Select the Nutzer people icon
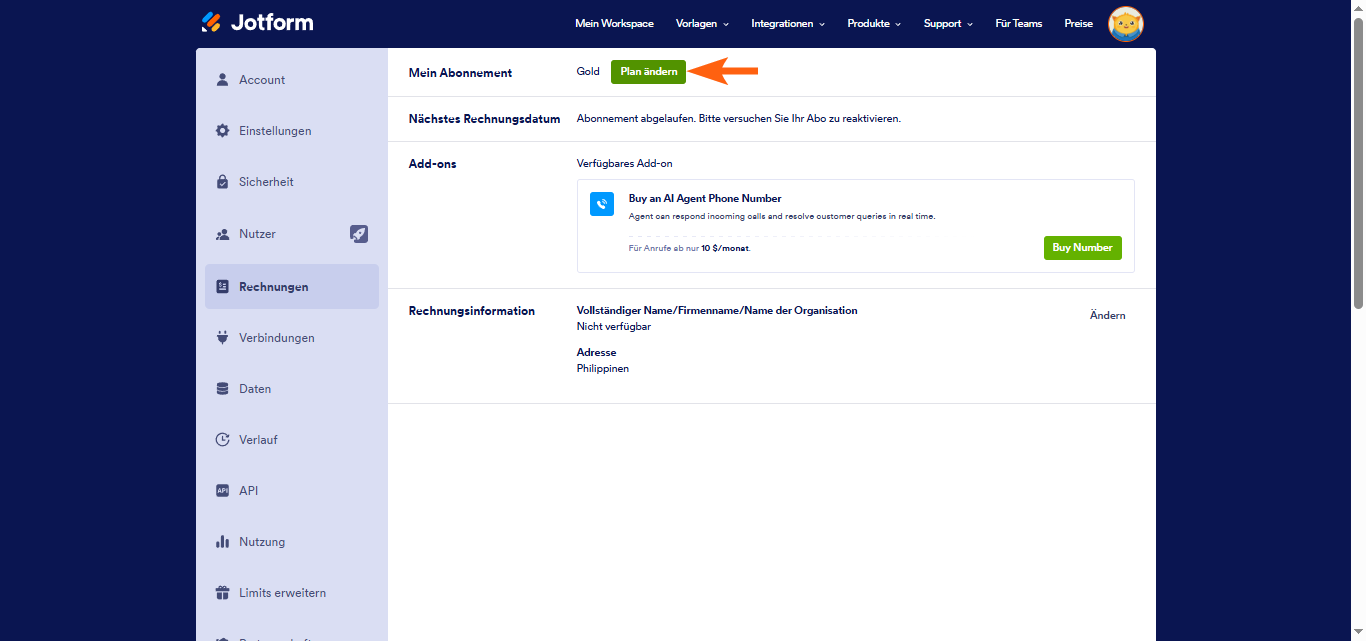 coord(223,234)
